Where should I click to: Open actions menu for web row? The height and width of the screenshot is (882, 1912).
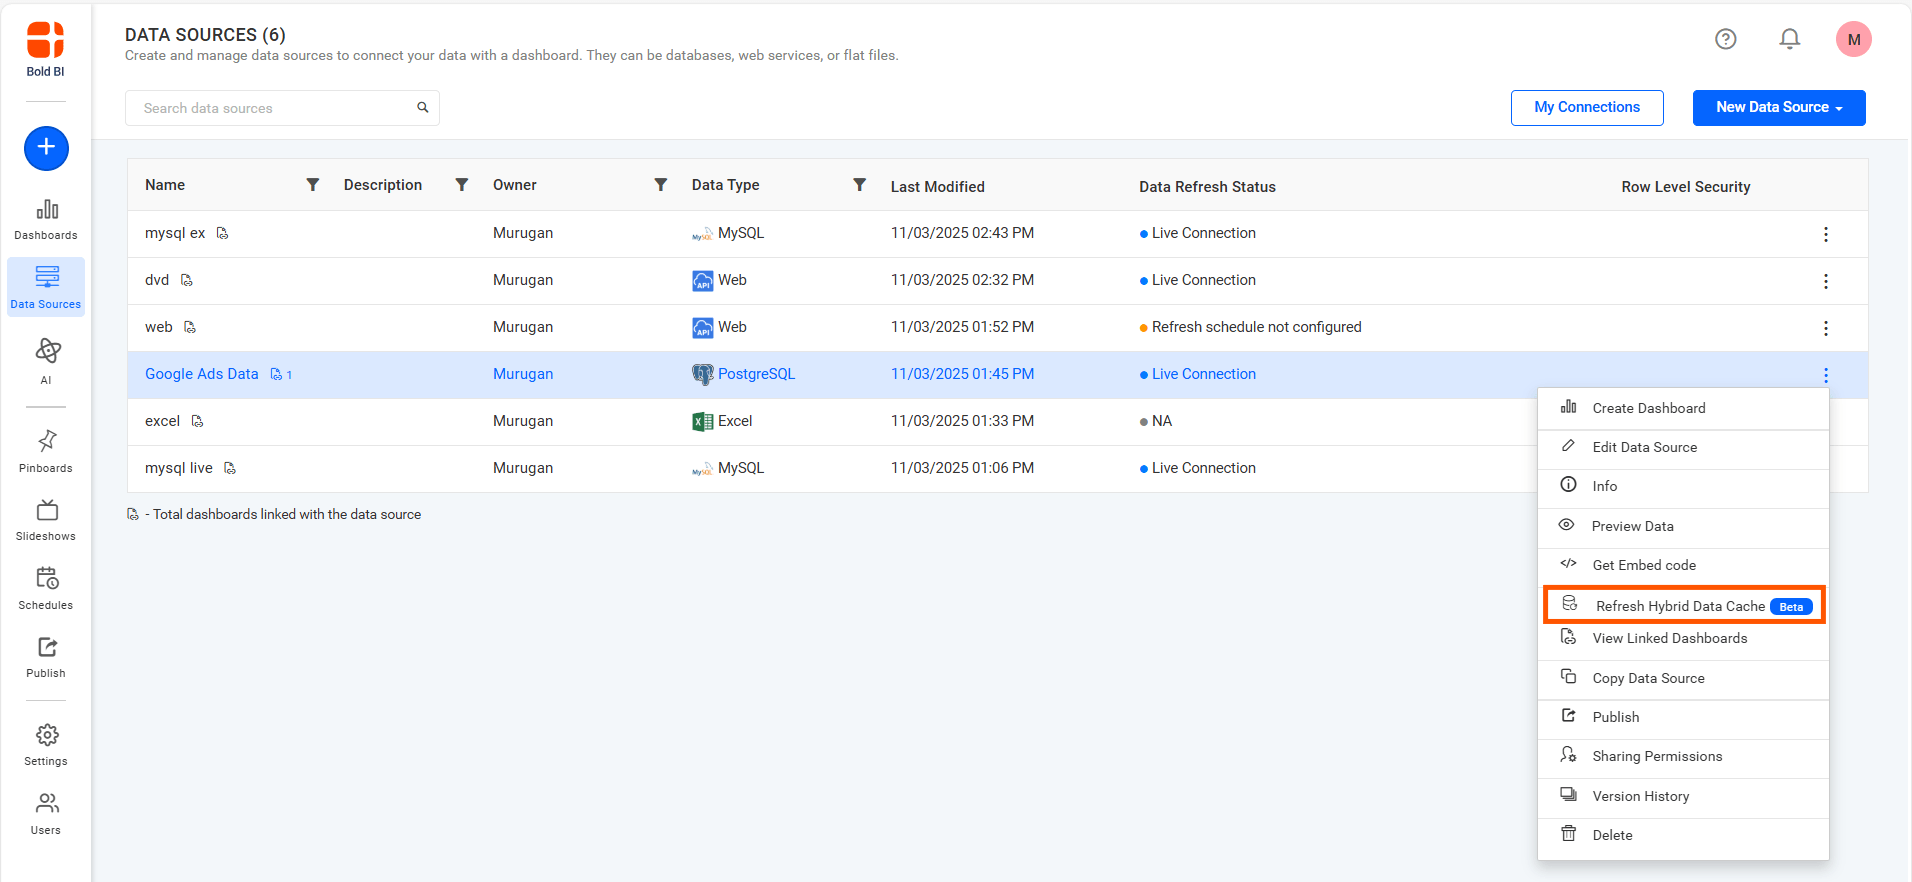pyautogui.click(x=1825, y=328)
